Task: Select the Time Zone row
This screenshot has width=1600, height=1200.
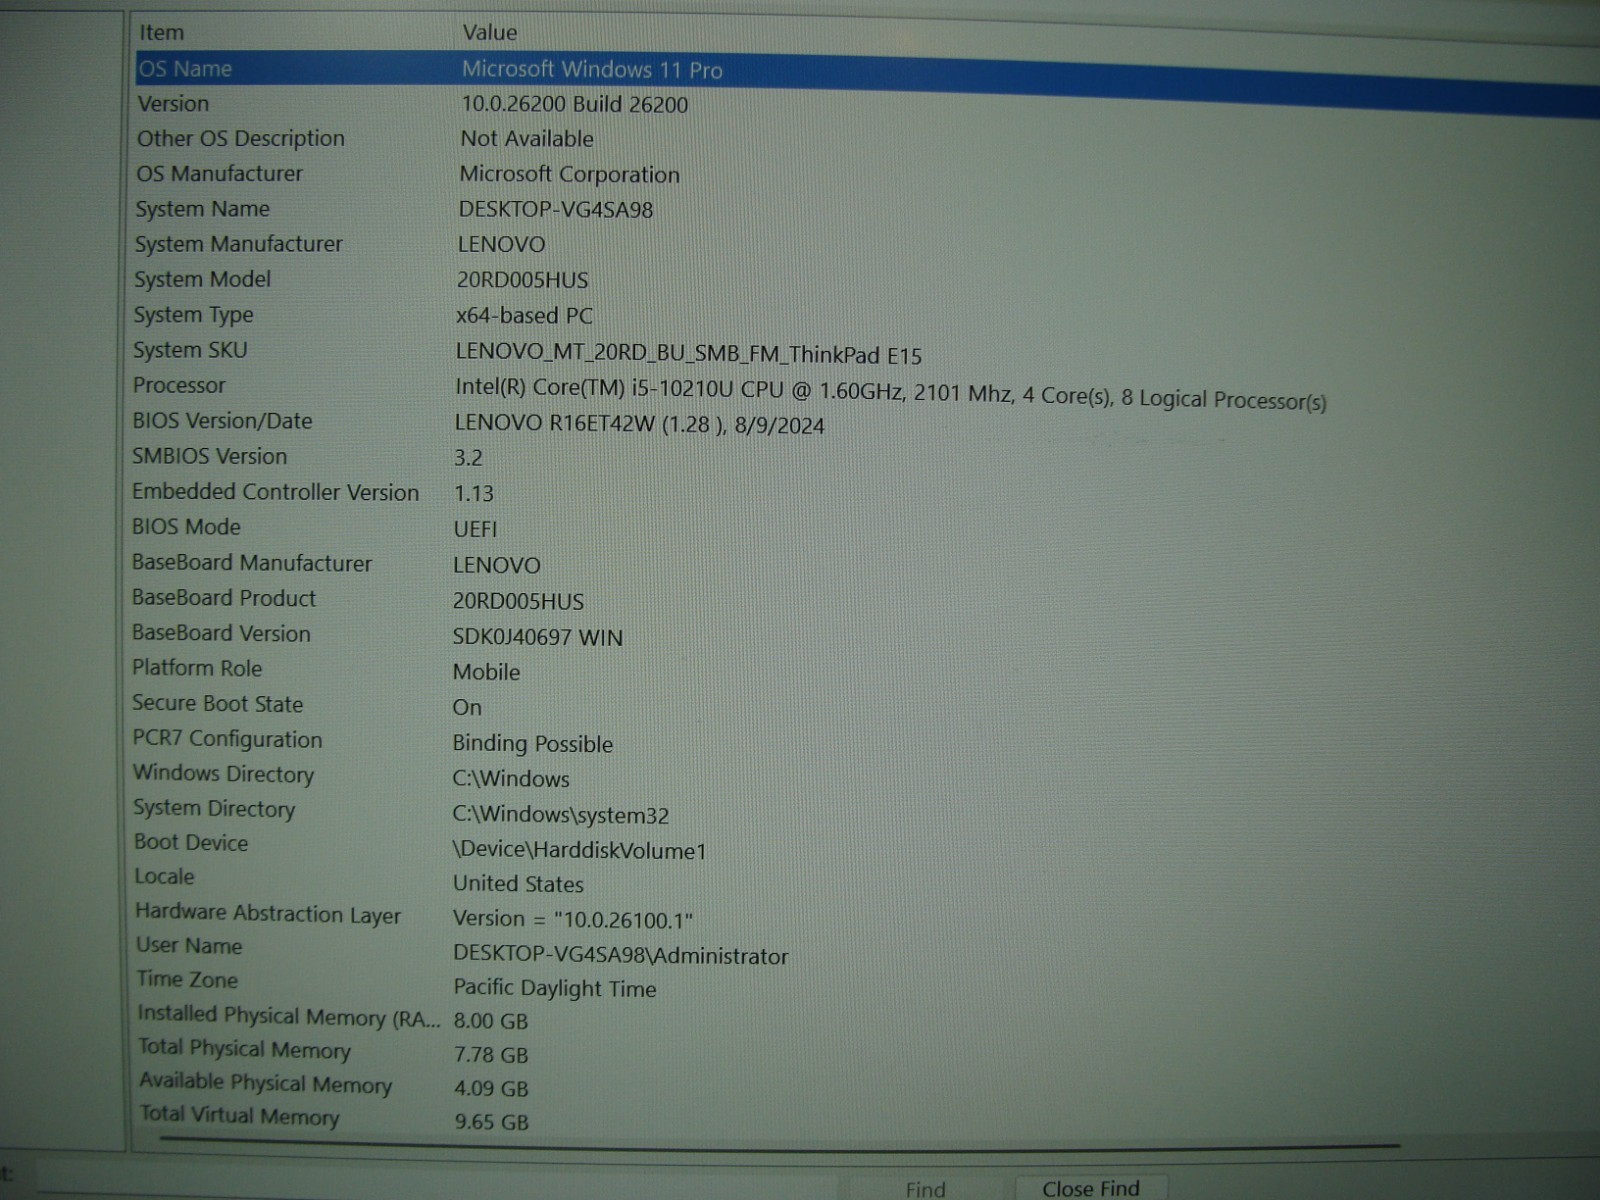Action: (x=187, y=979)
